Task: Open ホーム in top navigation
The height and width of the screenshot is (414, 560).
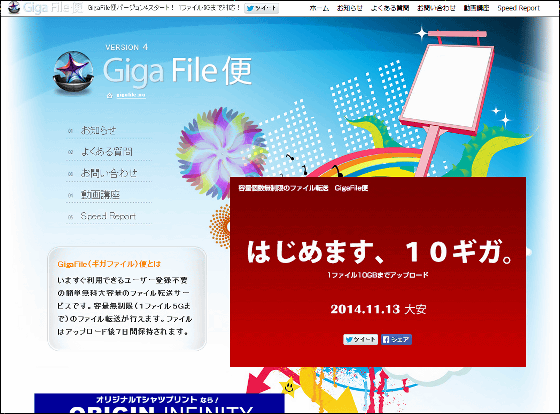Action: click(x=319, y=8)
